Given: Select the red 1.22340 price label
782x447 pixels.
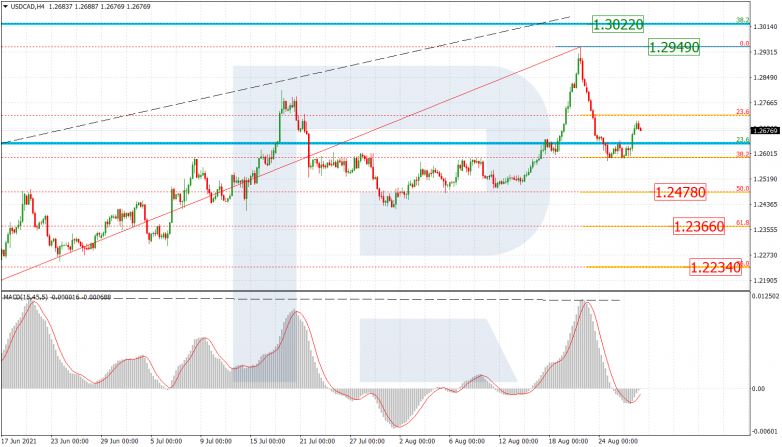Looking at the screenshot, I should pos(716,267).
